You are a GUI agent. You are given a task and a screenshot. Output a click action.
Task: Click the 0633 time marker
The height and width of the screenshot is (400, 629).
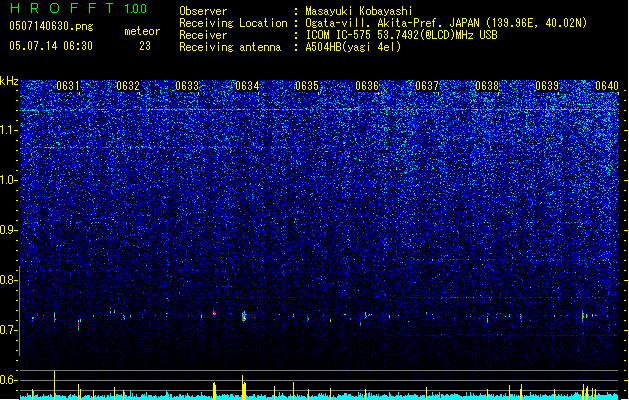[187, 86]
